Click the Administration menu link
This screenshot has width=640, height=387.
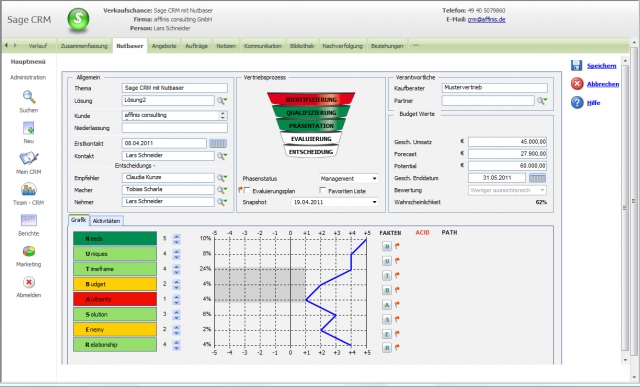(x=28, y=77)
